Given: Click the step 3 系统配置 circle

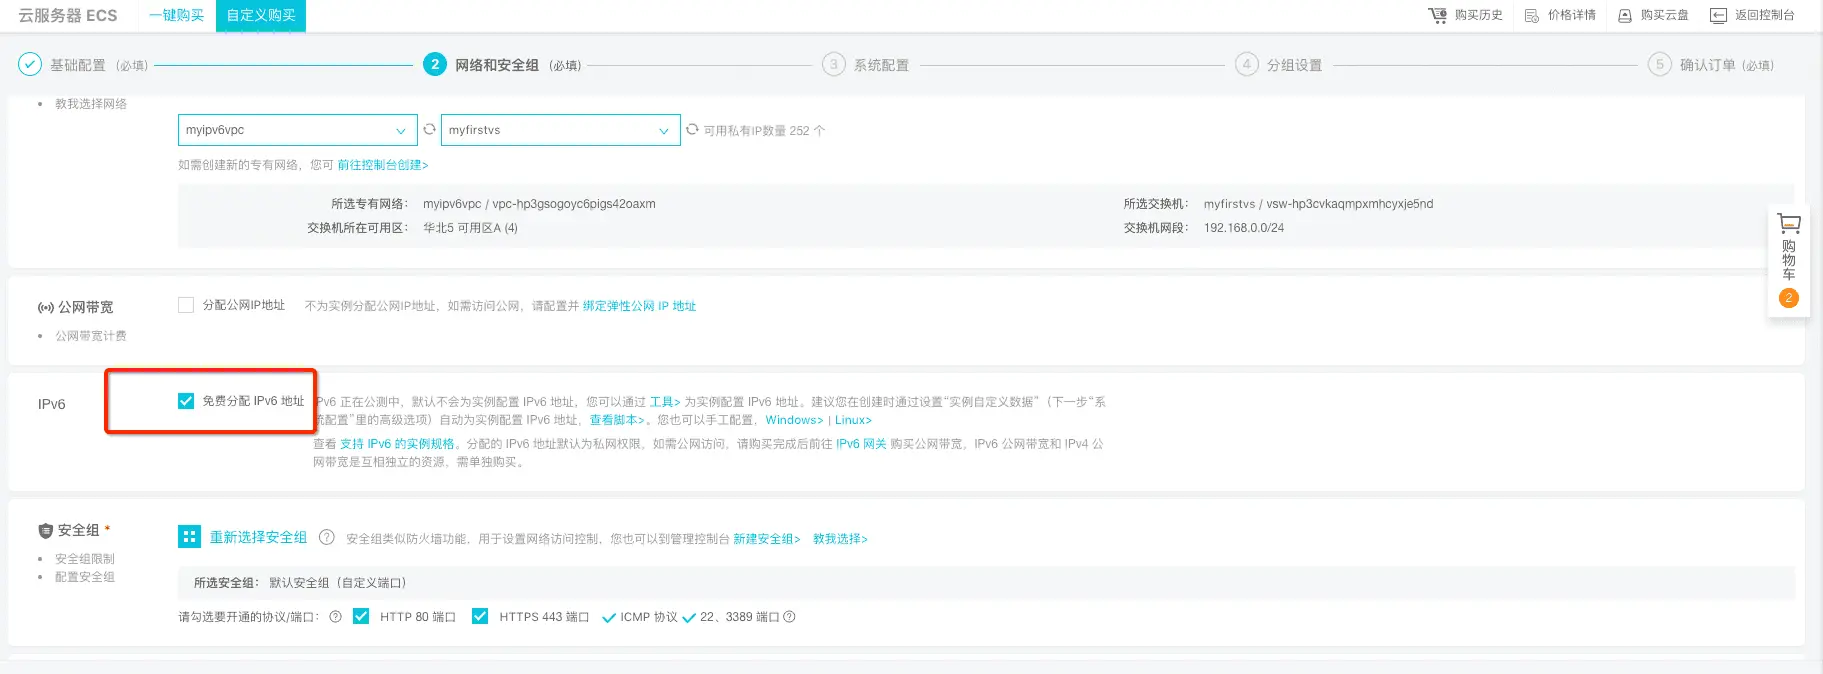Looking at the screenshot, I should pos(833,64).
